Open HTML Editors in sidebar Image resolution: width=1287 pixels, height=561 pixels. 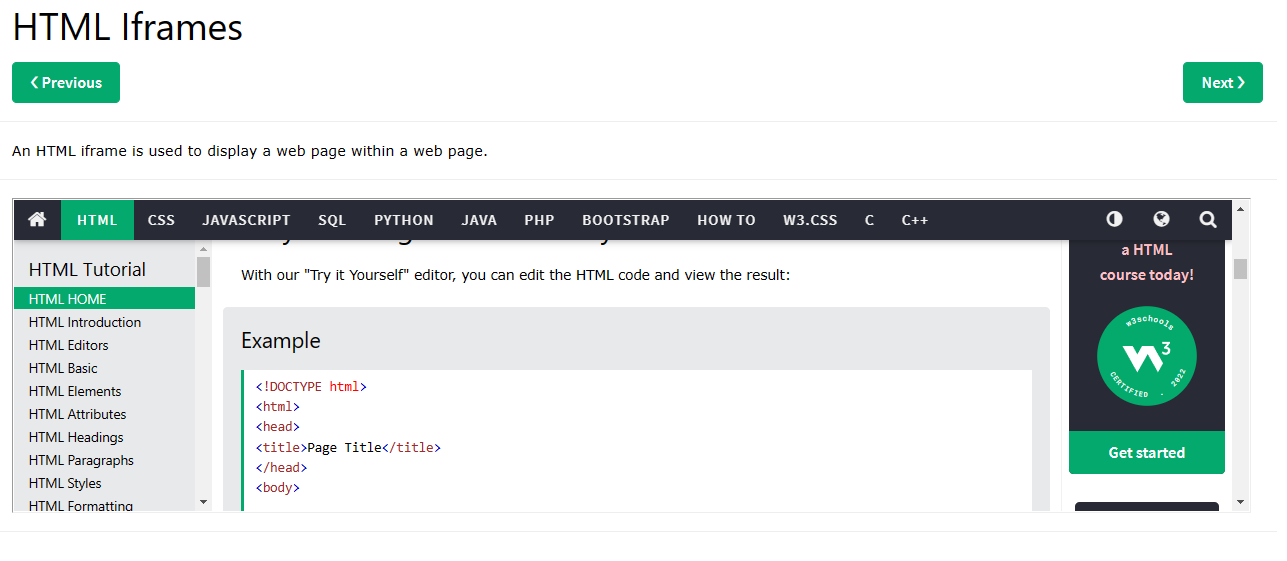pyautogui.click(x=69, y=345)
